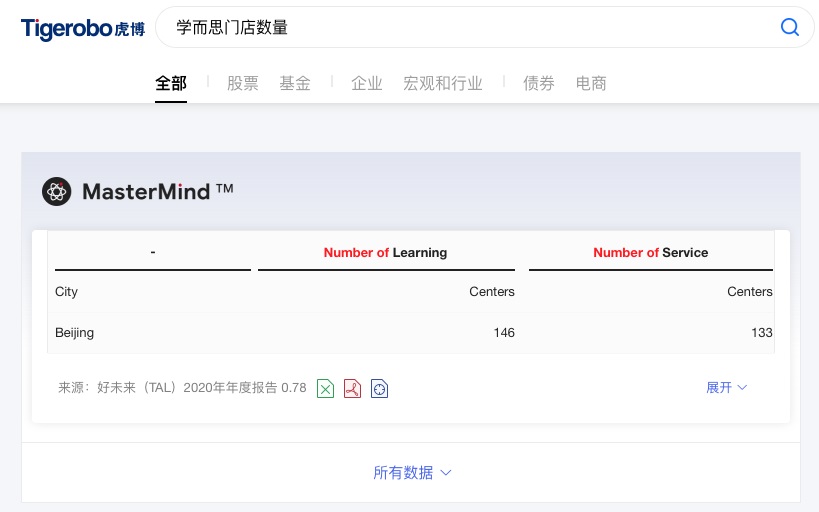Click the Number of Learning column header
Screen dimensions: 819x512
[x=385, y=252]
